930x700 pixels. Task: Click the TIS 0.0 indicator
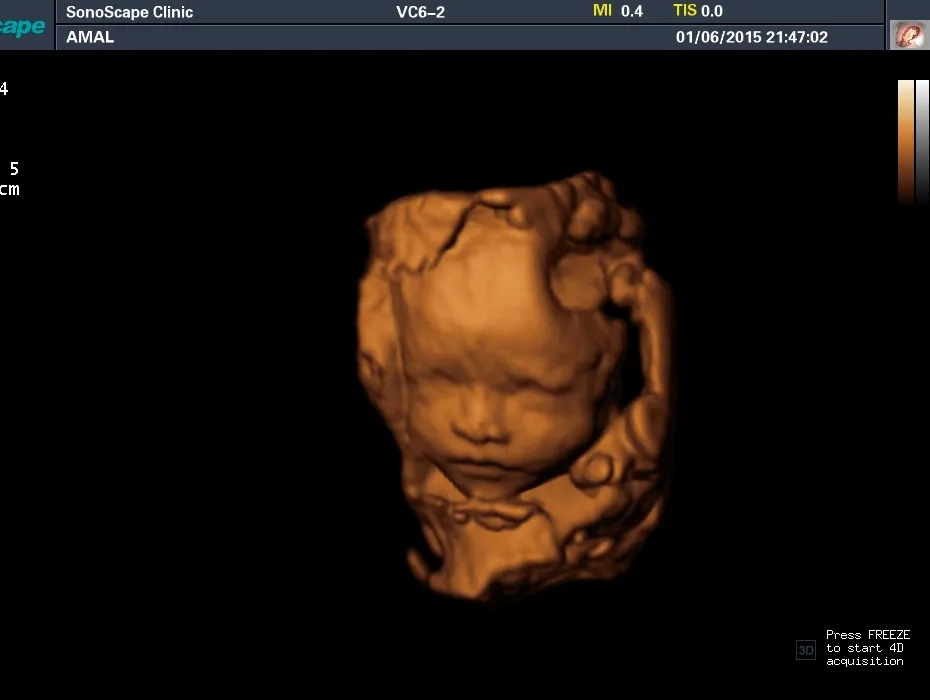pos(698,11)
